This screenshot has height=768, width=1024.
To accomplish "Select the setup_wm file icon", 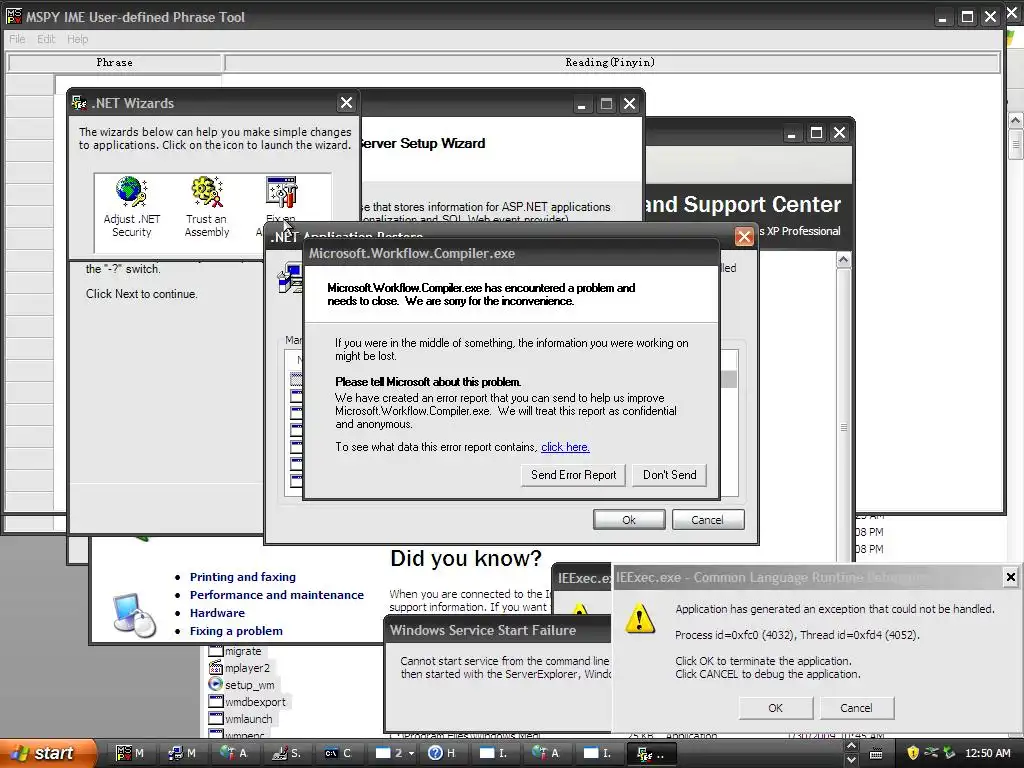I will click(x=216, y=684).
